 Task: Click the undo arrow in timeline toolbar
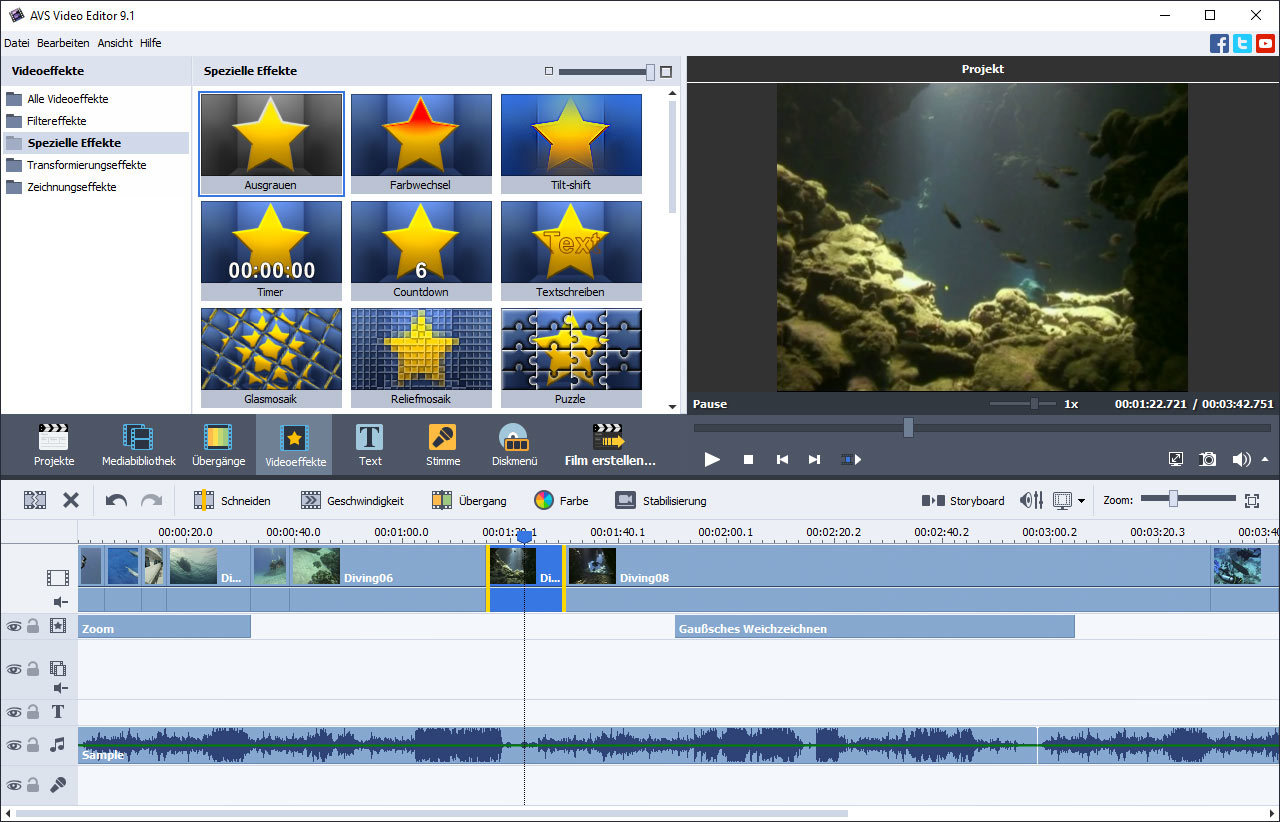(x=116, y=500)
